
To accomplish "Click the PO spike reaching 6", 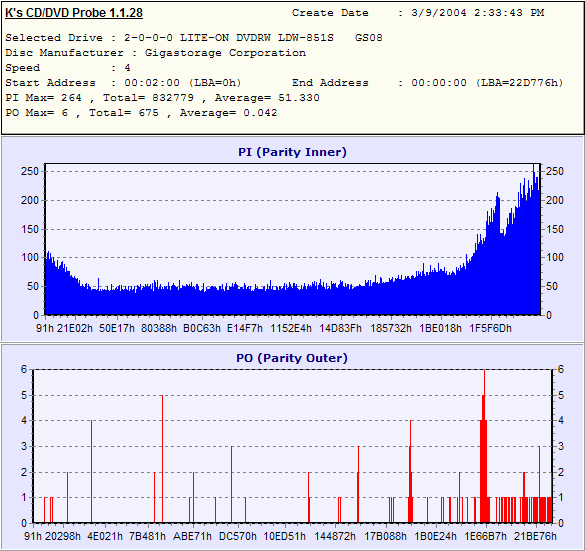I will [484, 446].
